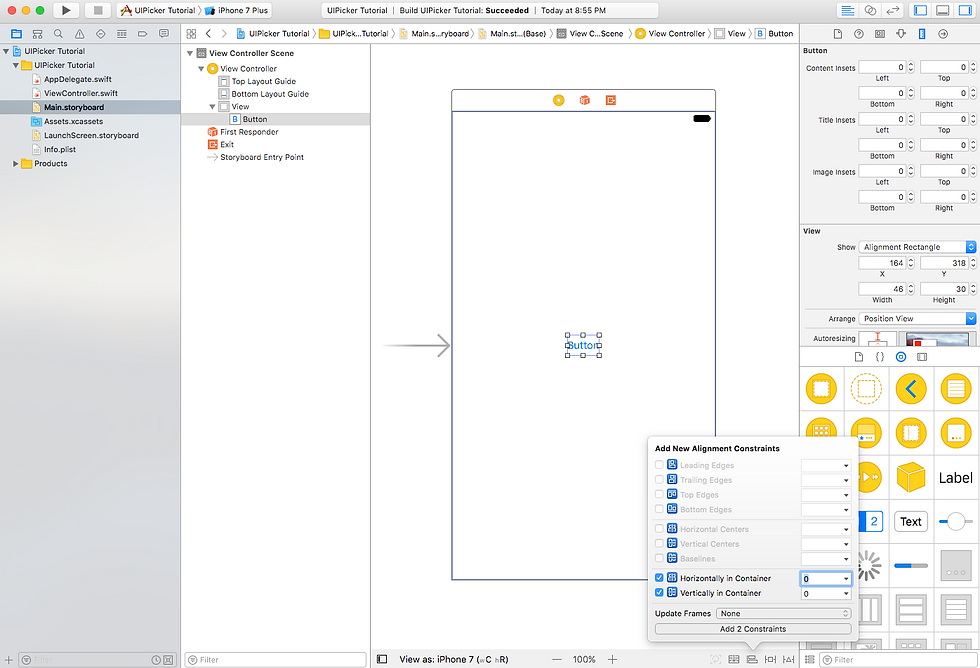This screenshot has height=668, width=980.
Task: Open the Identity inspector
Action: pyautogui.click(x=880, y=34)
